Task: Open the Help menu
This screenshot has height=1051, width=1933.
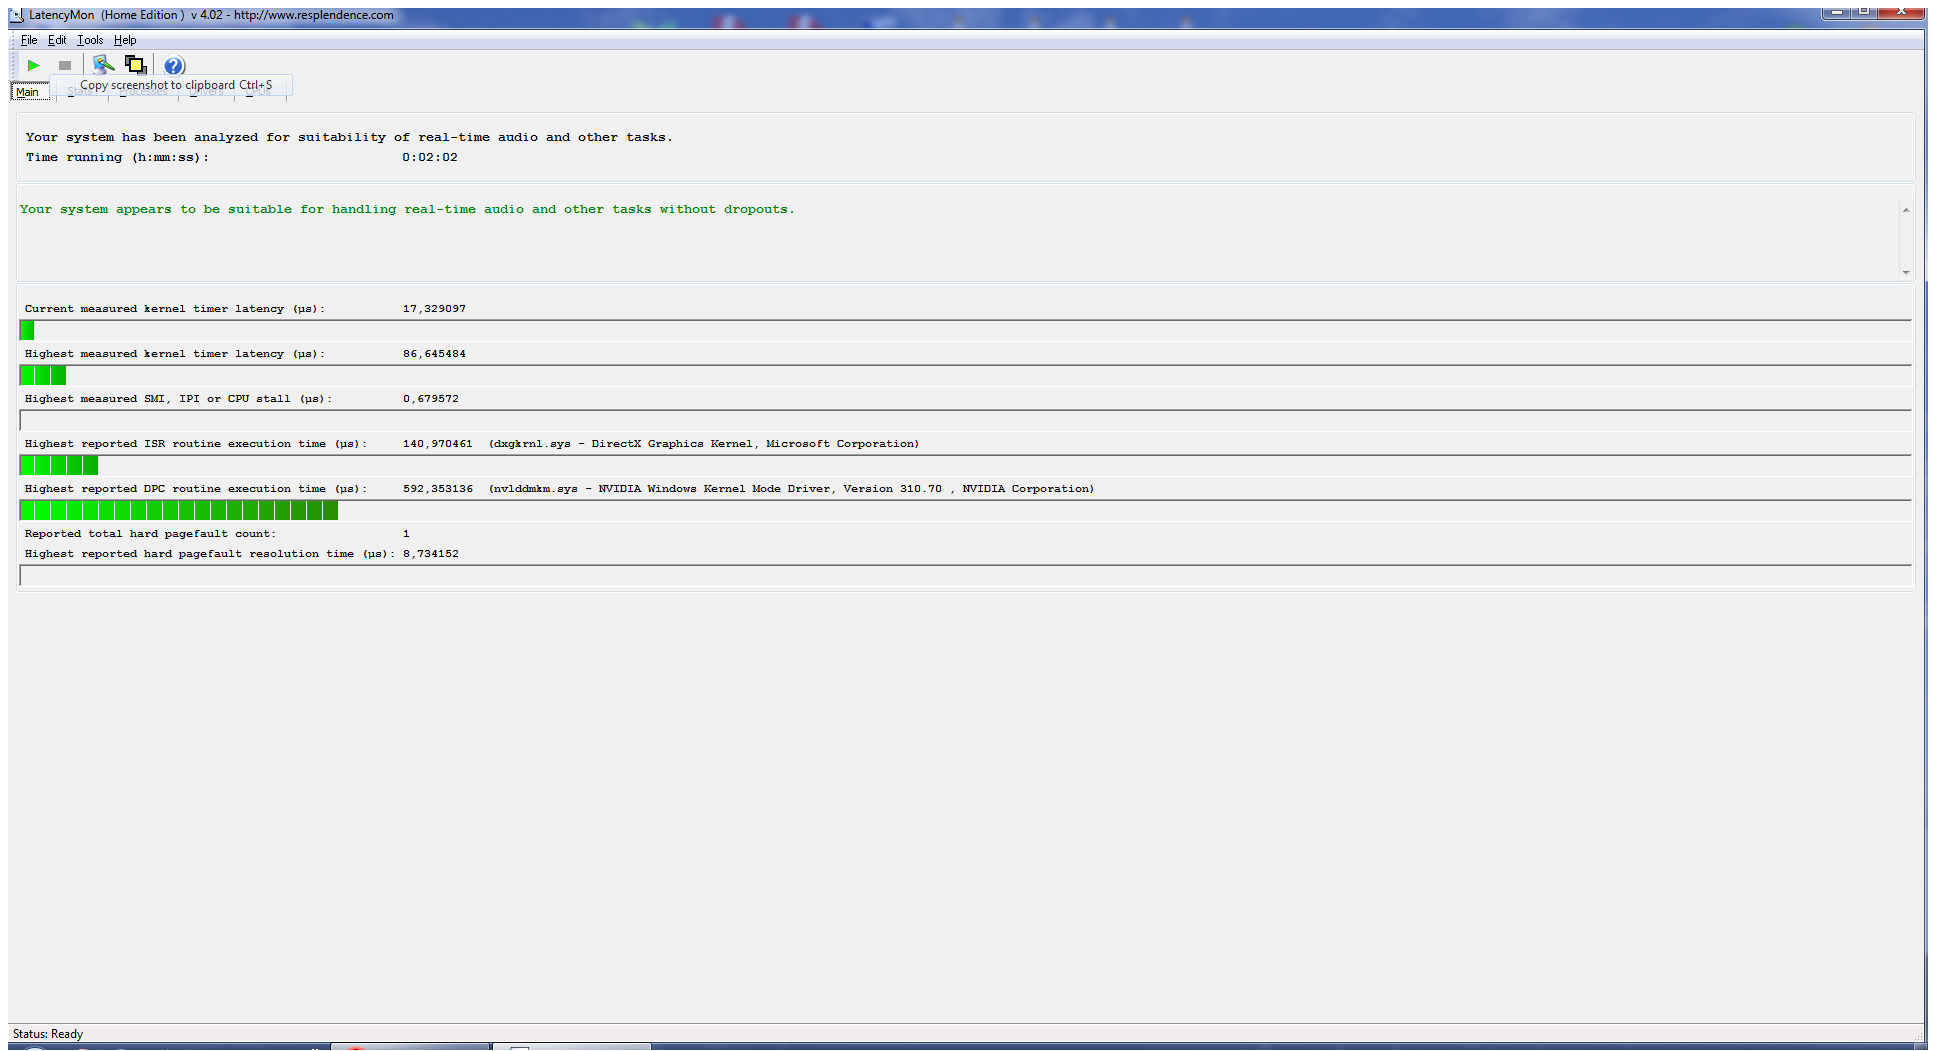Action: click(x=125, y=40)
